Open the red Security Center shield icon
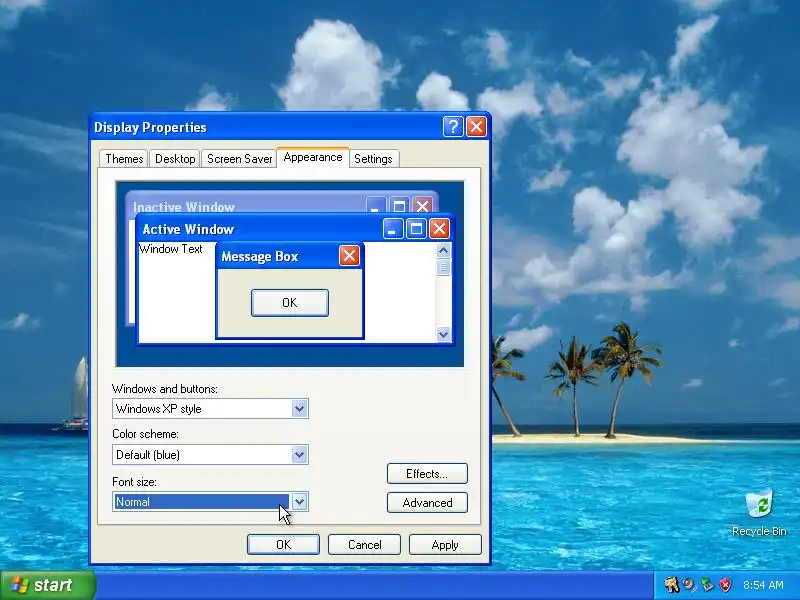This screenshot has width=800, height=600. click(x=725, y=585)
